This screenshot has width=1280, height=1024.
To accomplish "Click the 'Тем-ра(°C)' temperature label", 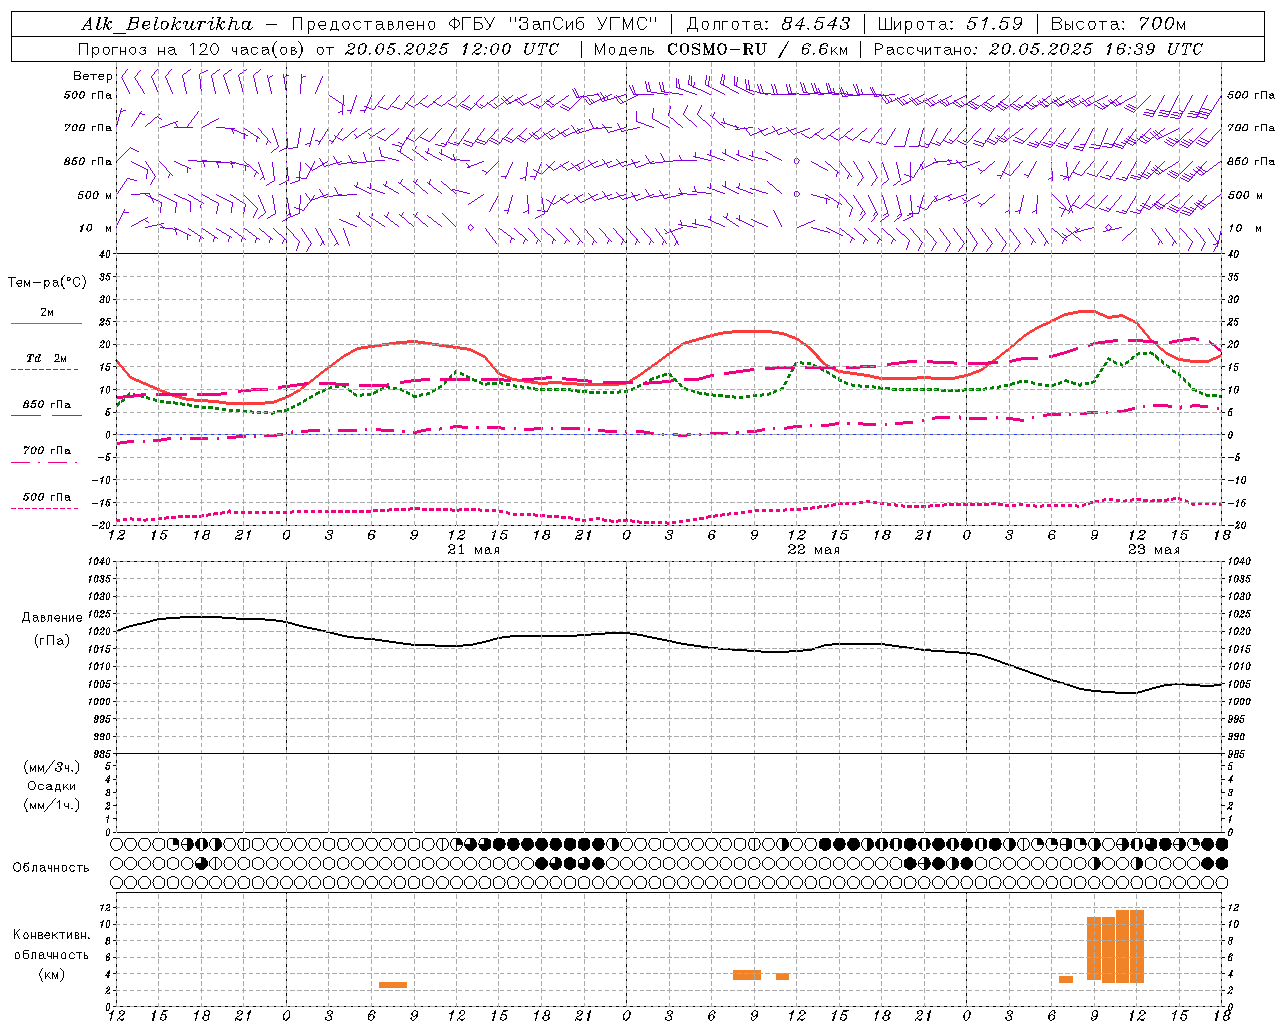I will pyautogui.click(x=47, y=283).
